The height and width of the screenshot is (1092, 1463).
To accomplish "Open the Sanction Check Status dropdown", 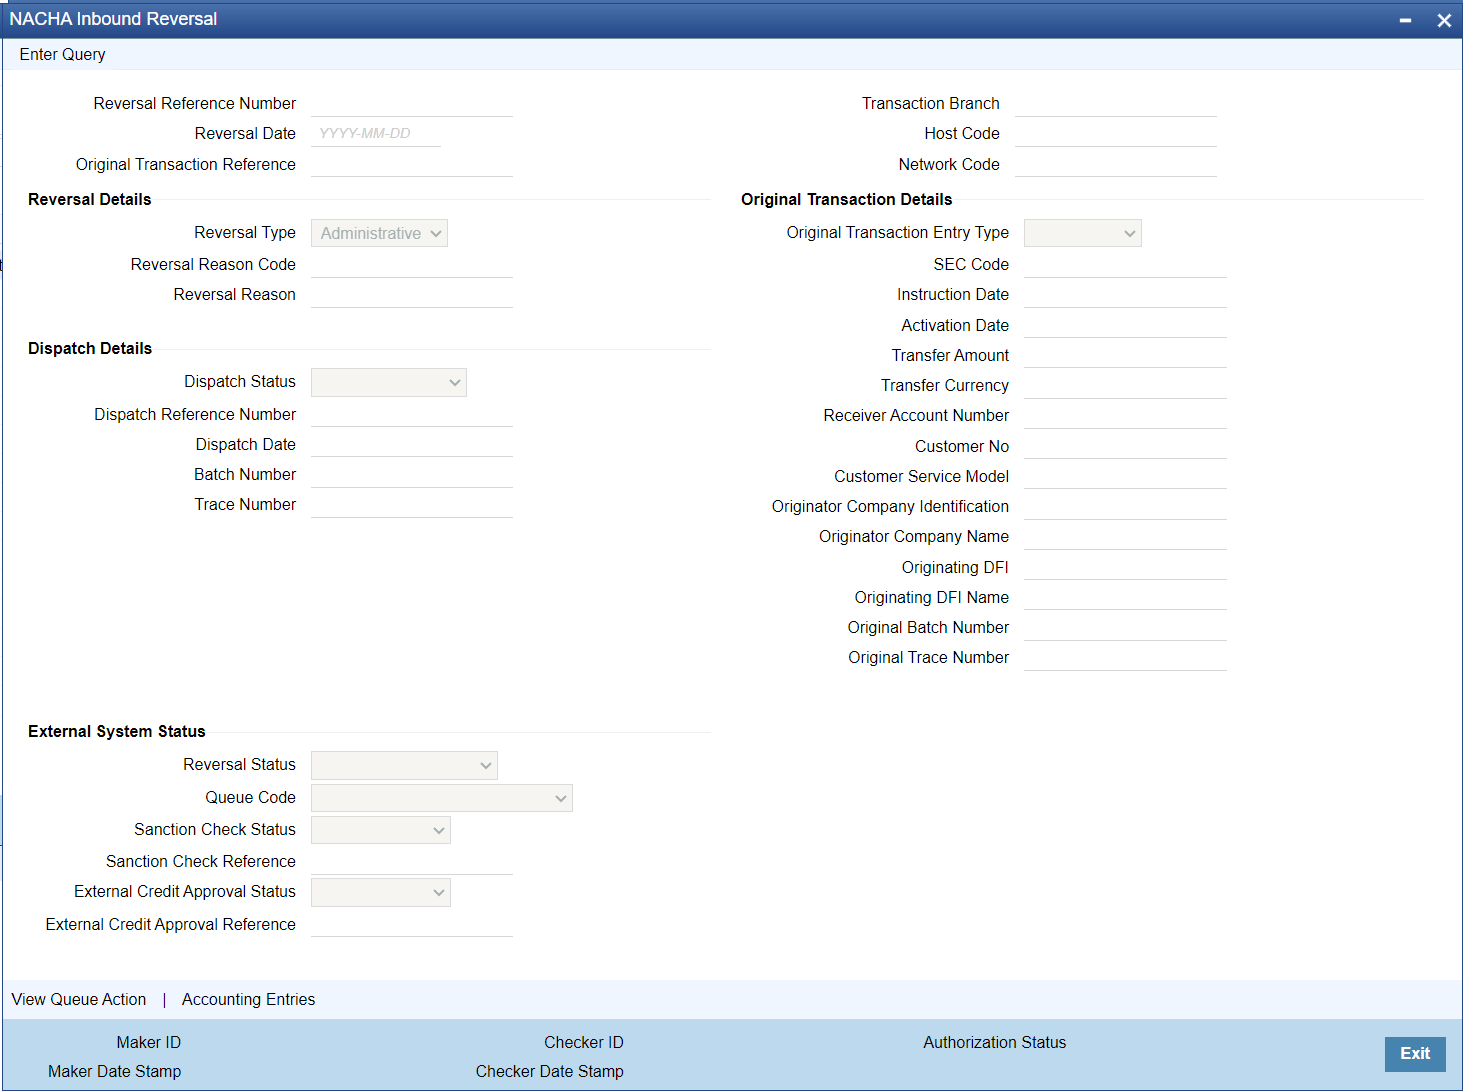I will coord(381,830).
